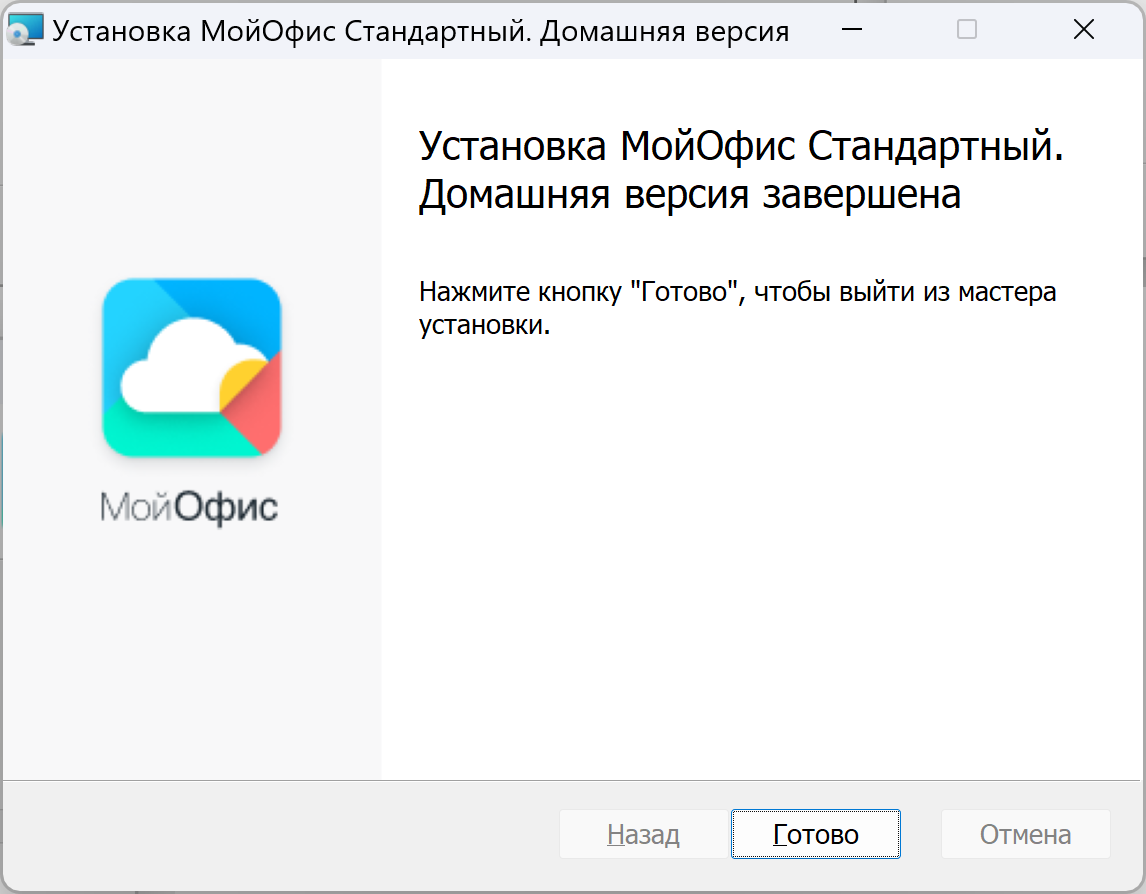Click the heading line Установка МойОфис Стандартный
The height and width of the screenshot is (894, 1146).
click(740, 147)
